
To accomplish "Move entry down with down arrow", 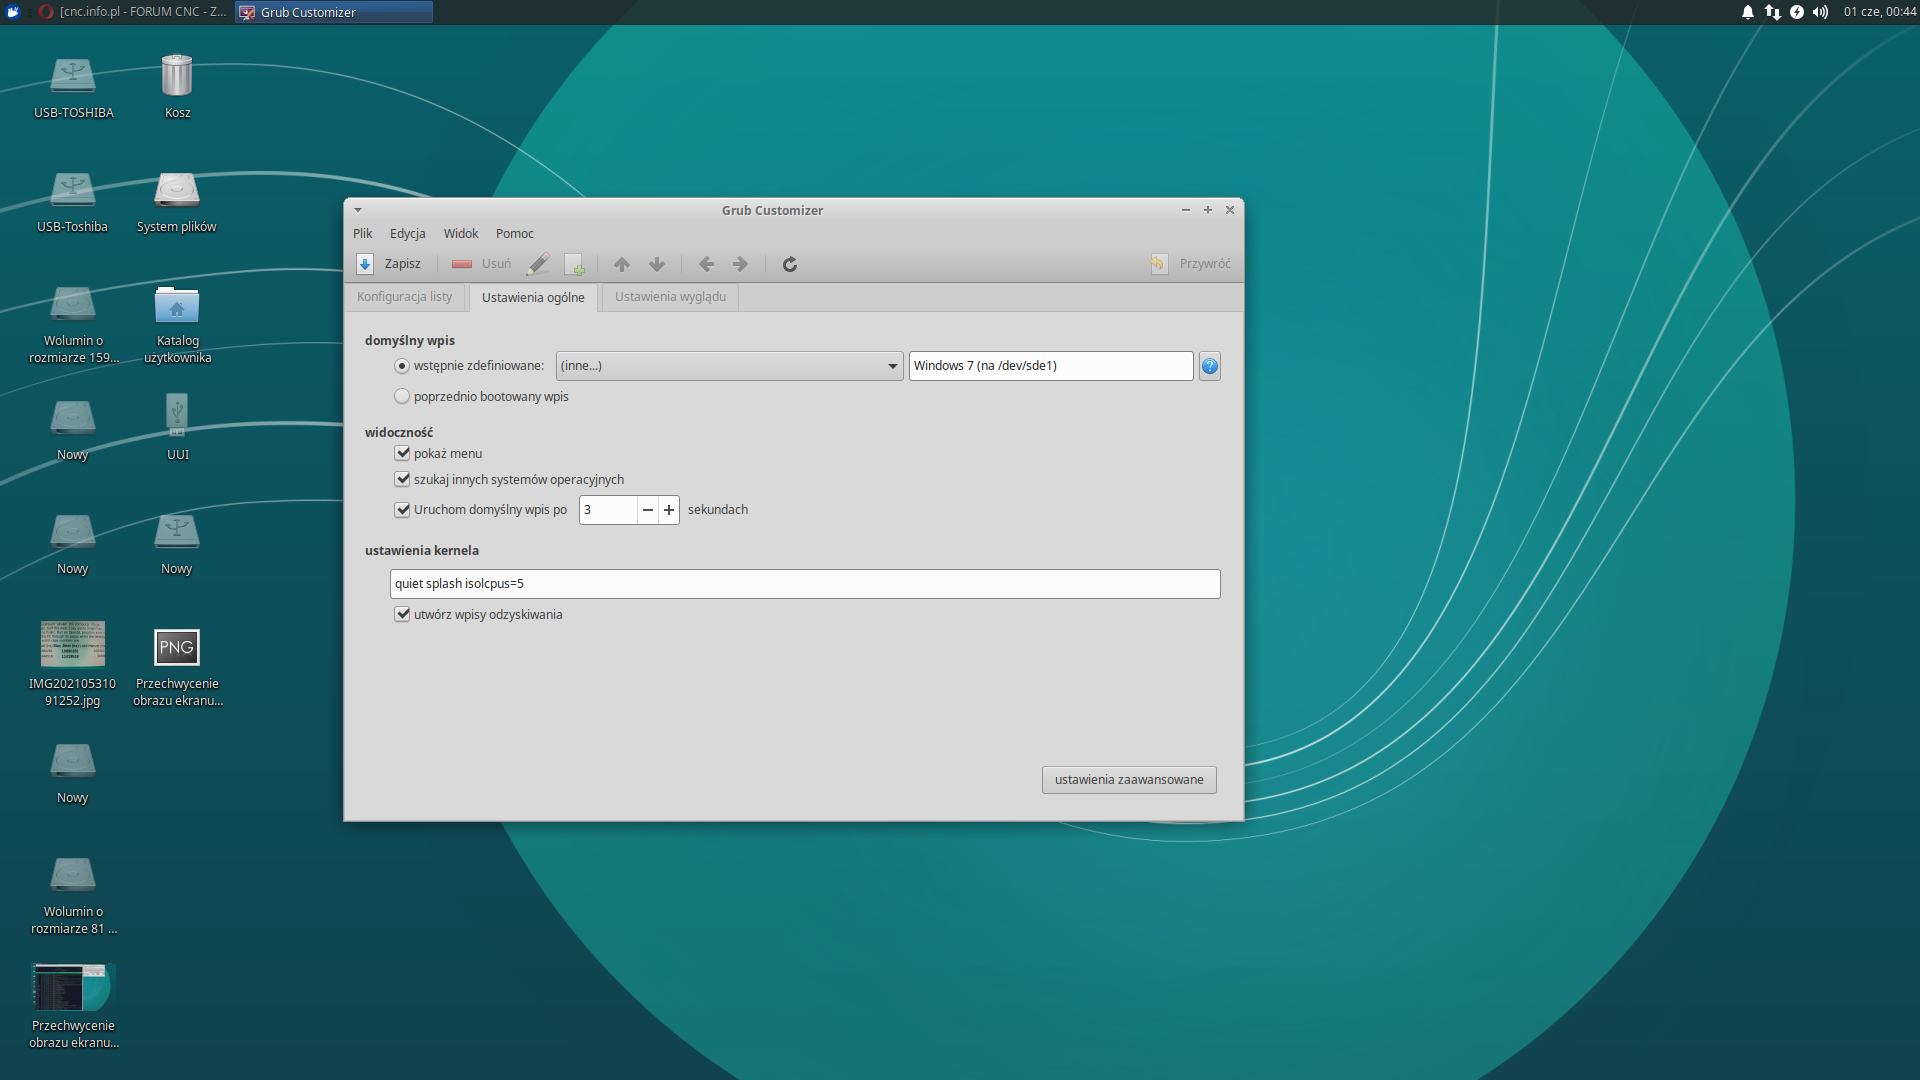I will pyautogui.click(x=657, y=264).
